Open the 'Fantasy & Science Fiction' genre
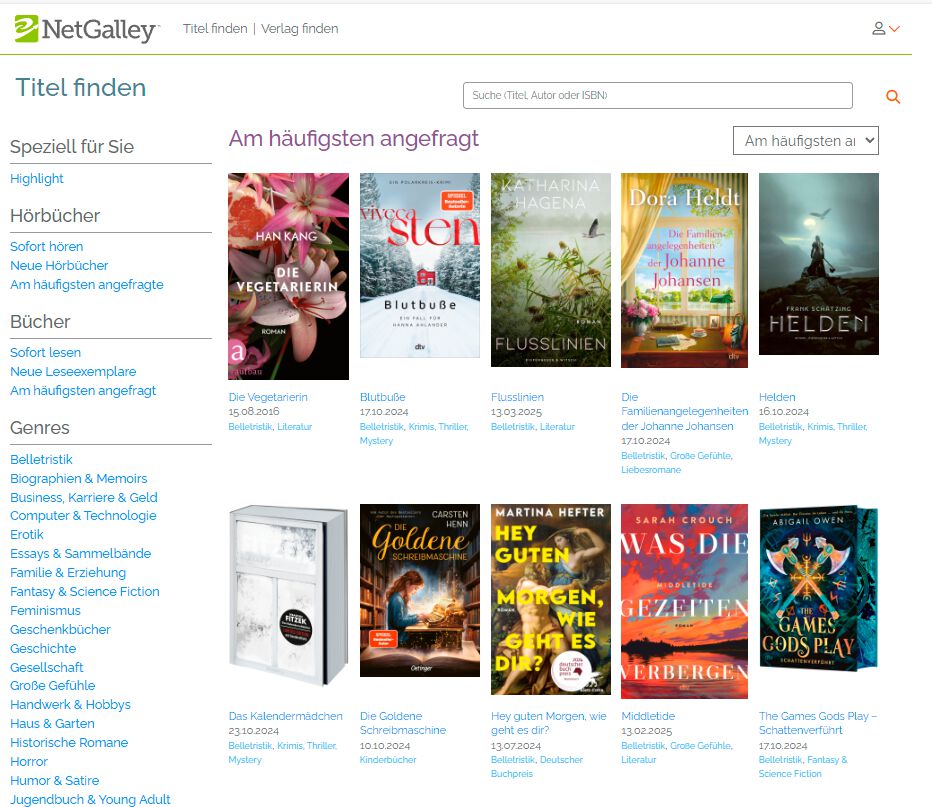The height and width of the screenshot is (807, 932). (85, 592)
